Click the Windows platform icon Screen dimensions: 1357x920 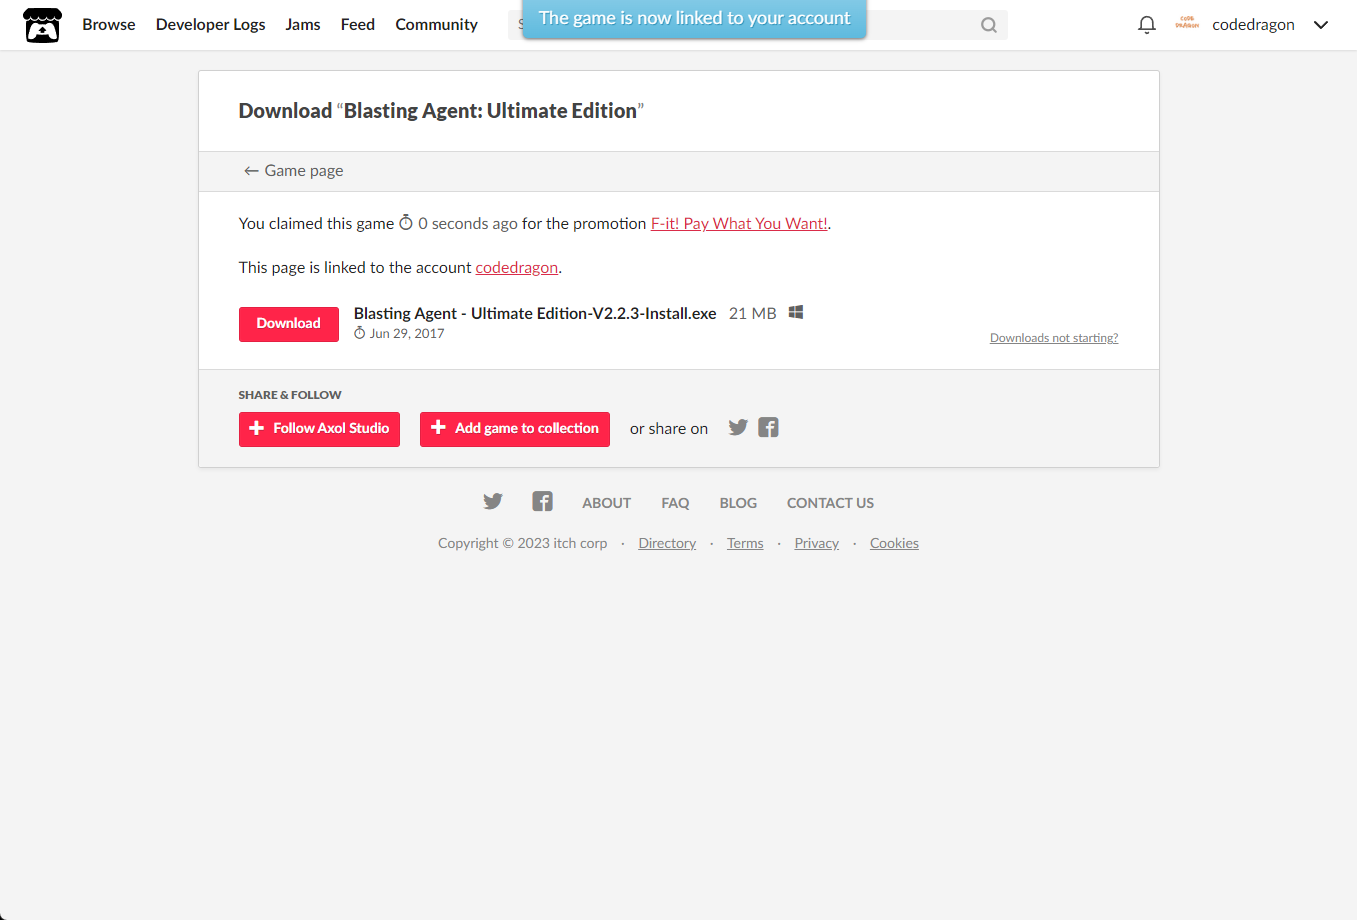(x=796, y=313)
